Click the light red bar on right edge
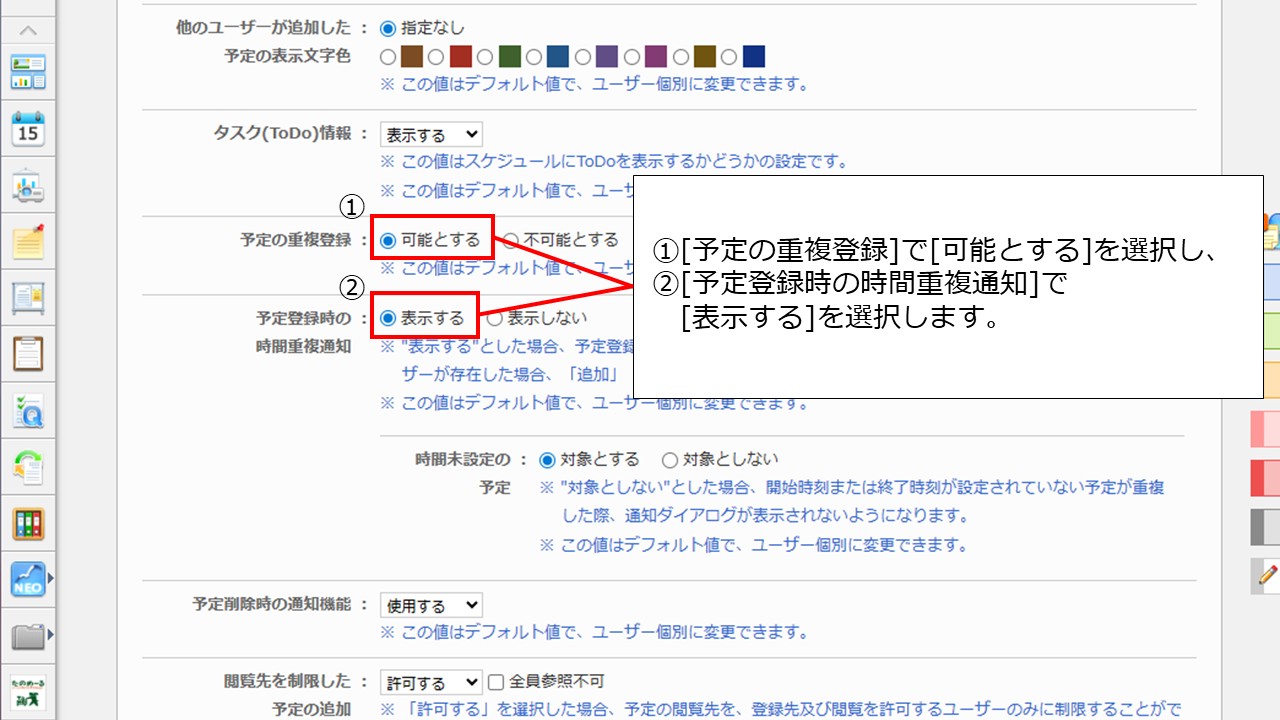1280x720 pixels. (x=1265, y=428)
